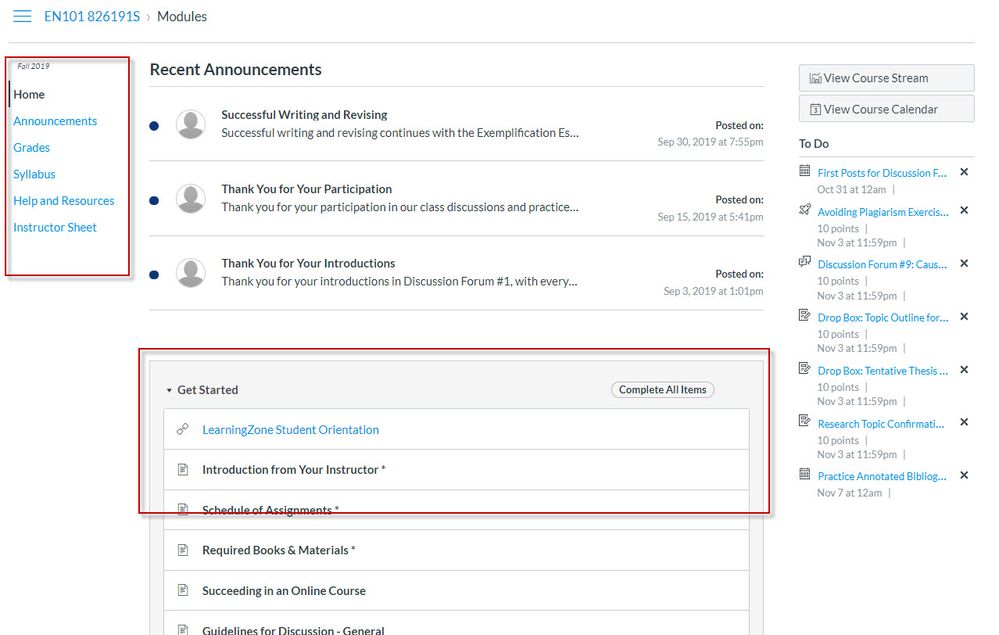This screenshot has height=635, width=999.
Task: Open the hamburger navigation menu
Action: coord(22,16)
